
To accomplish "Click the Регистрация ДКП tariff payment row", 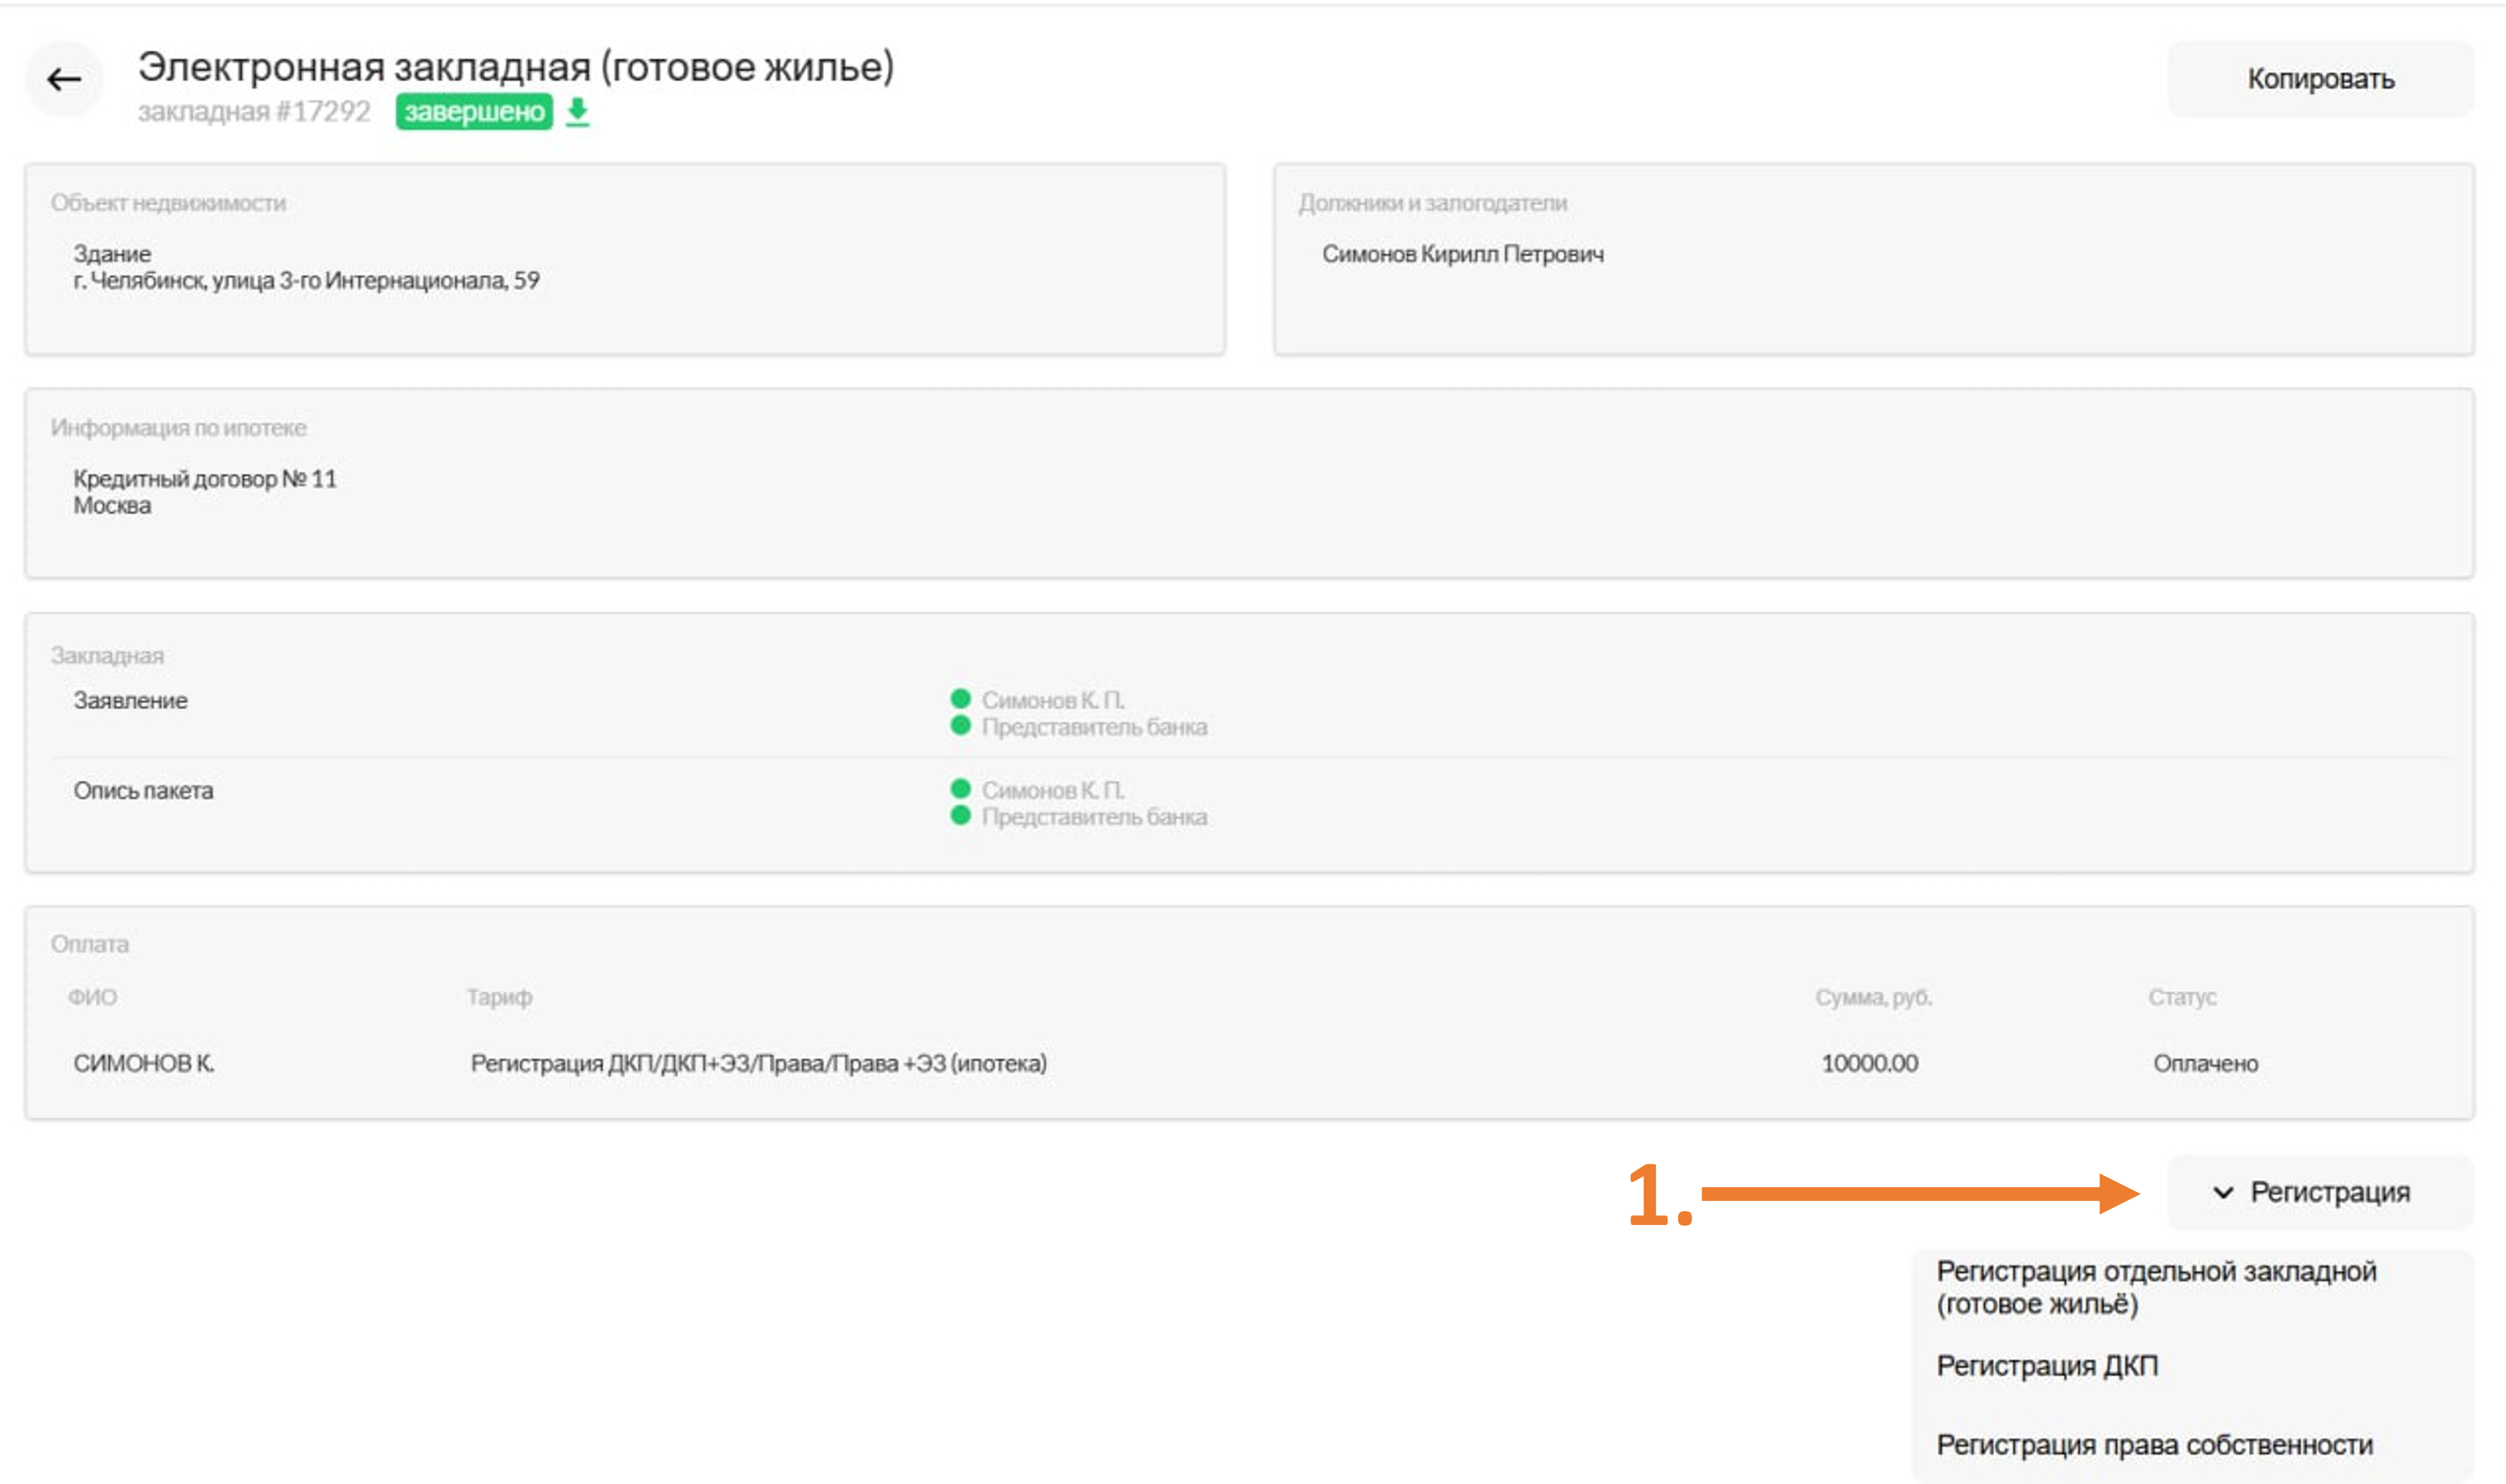I will click(758, 1063).
